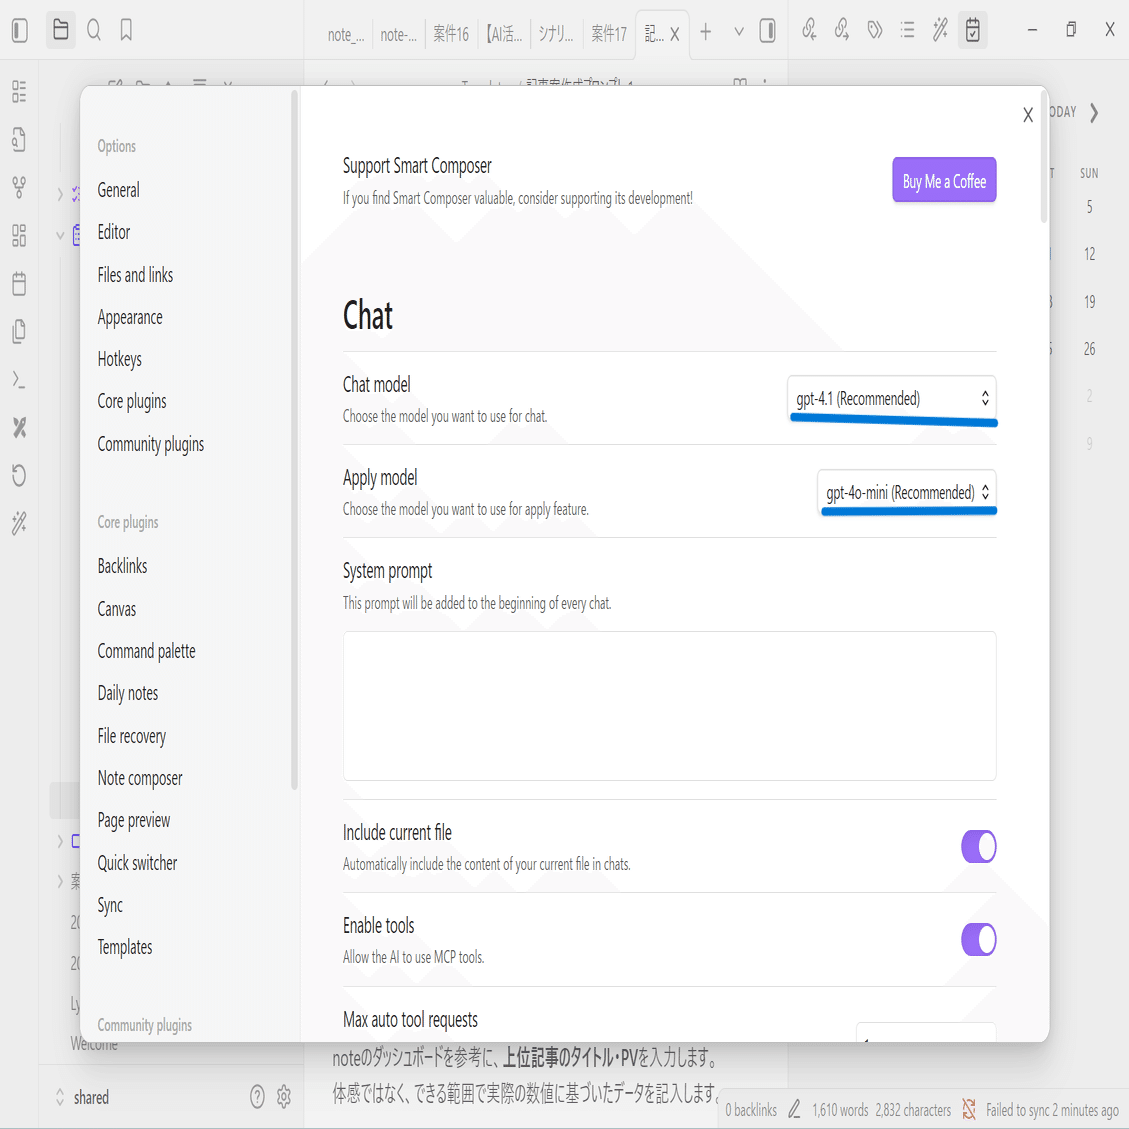Disable the Include current file toggle
This screenshot has height=1129, width=1129.
point(979,847)
